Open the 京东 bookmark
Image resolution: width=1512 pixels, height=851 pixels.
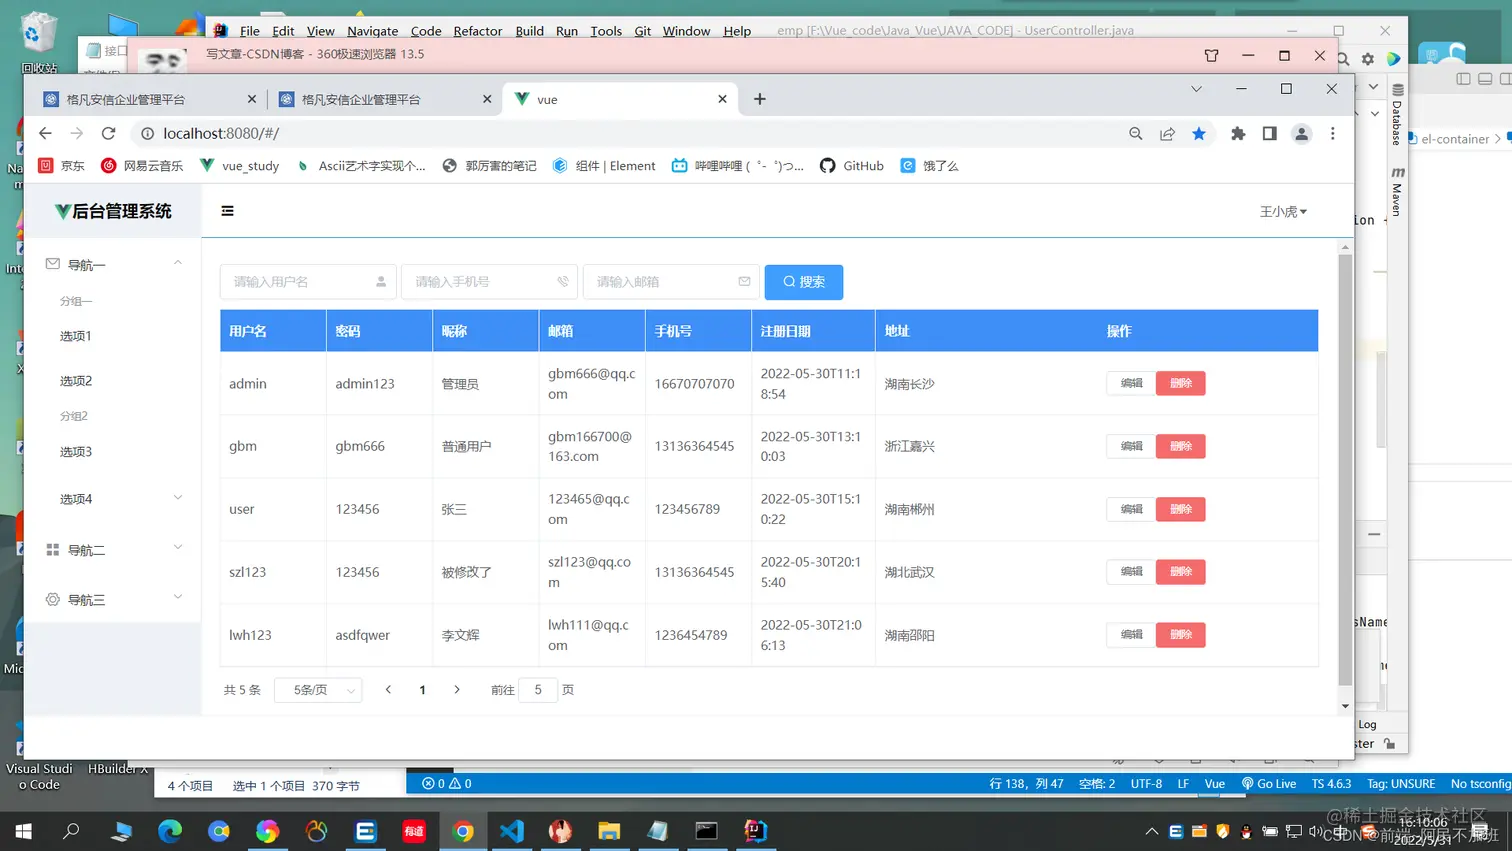[x=61, y=166]
